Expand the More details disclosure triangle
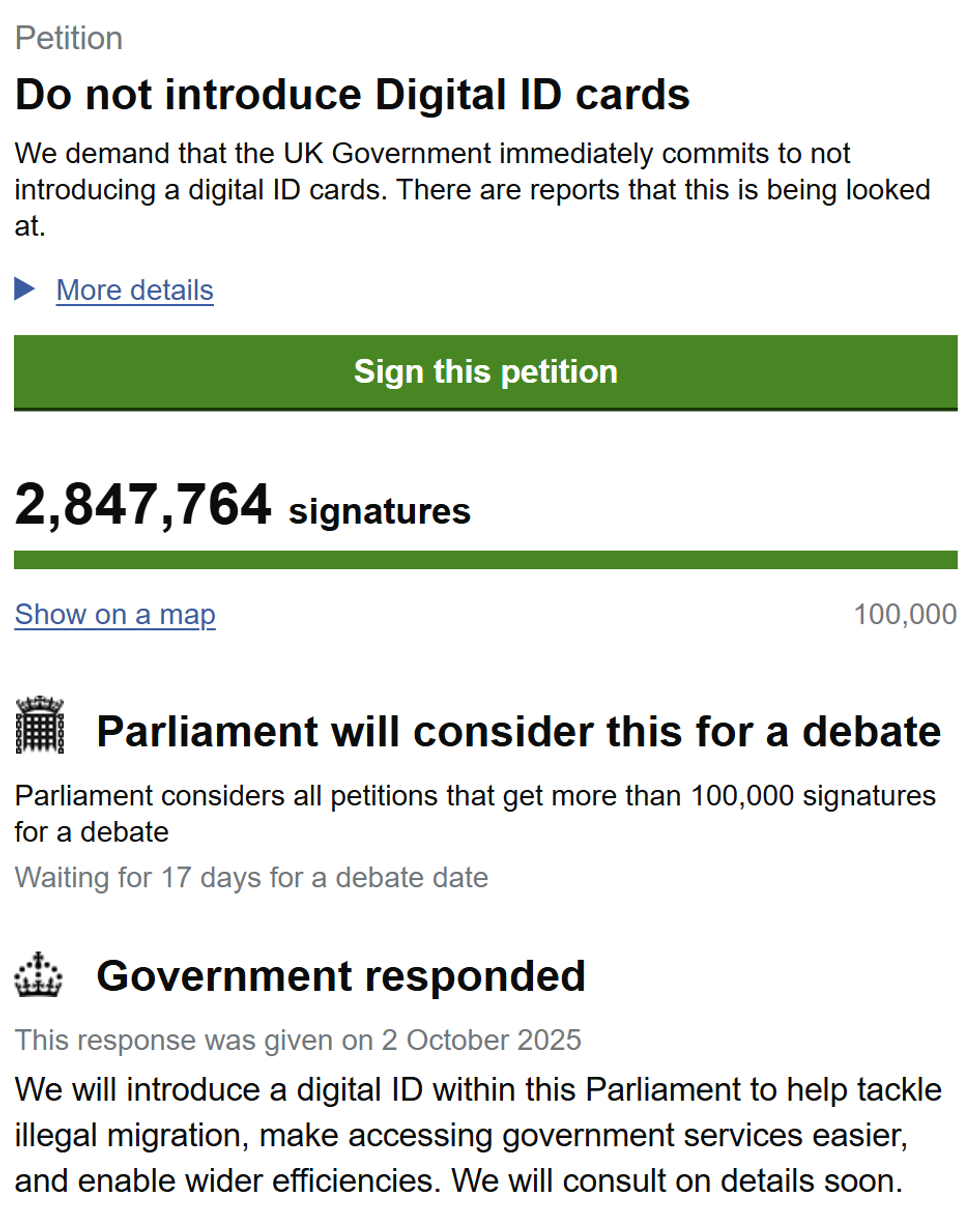This screenshot has height=1216, width=980. pyautogui.click(x=25, y=290)
